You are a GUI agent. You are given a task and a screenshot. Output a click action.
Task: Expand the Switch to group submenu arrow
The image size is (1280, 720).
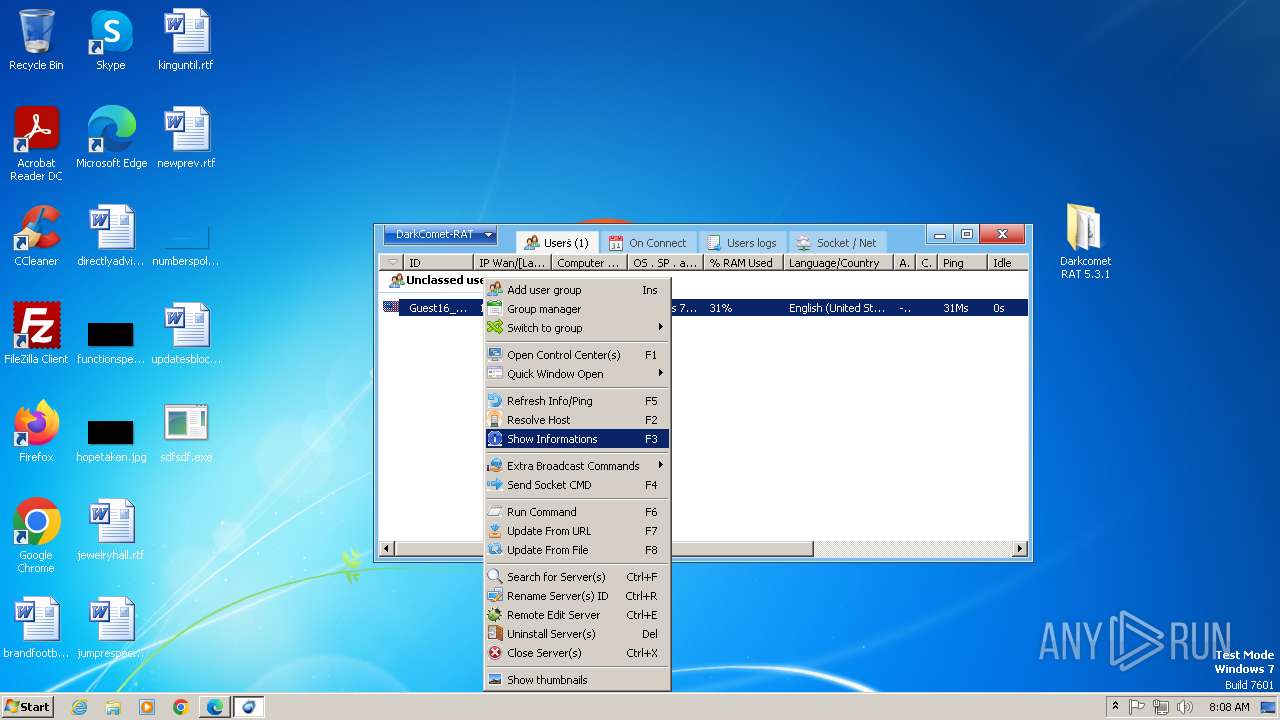tap(660, 327)
